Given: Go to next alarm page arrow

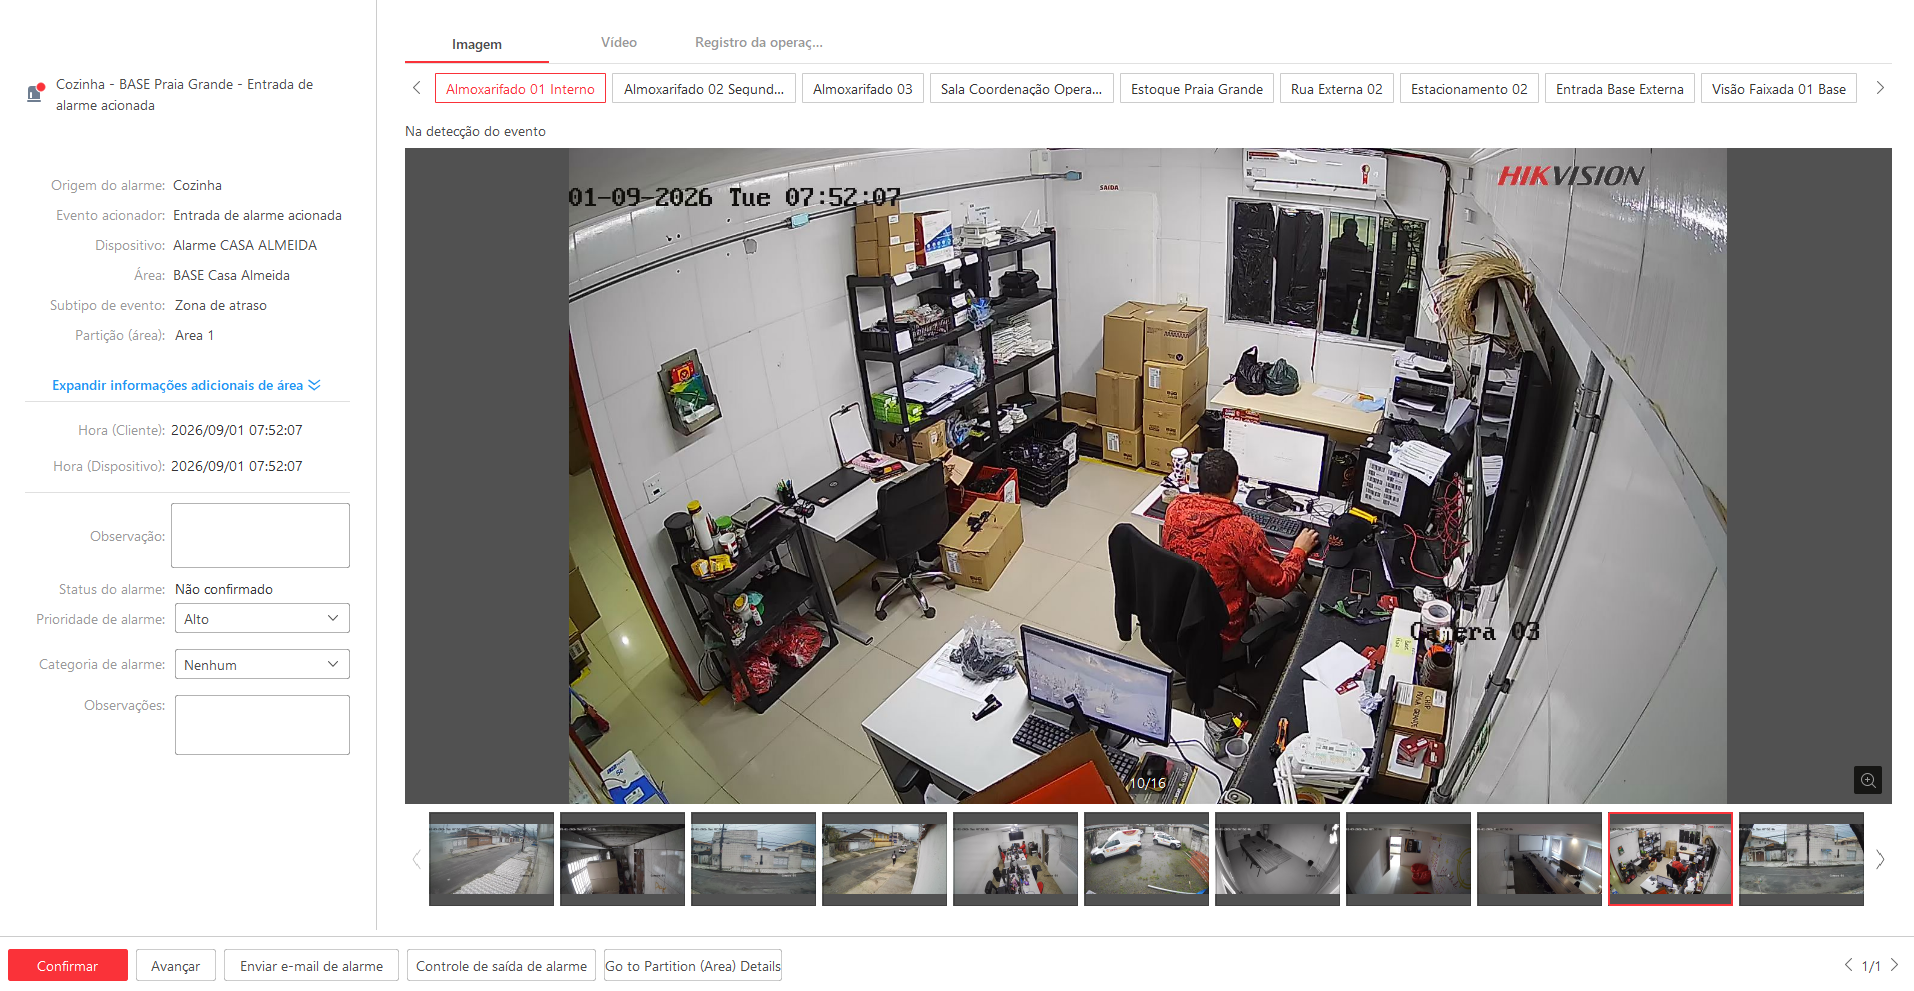Looking at the screenshot, I should tap(1894, 965).
